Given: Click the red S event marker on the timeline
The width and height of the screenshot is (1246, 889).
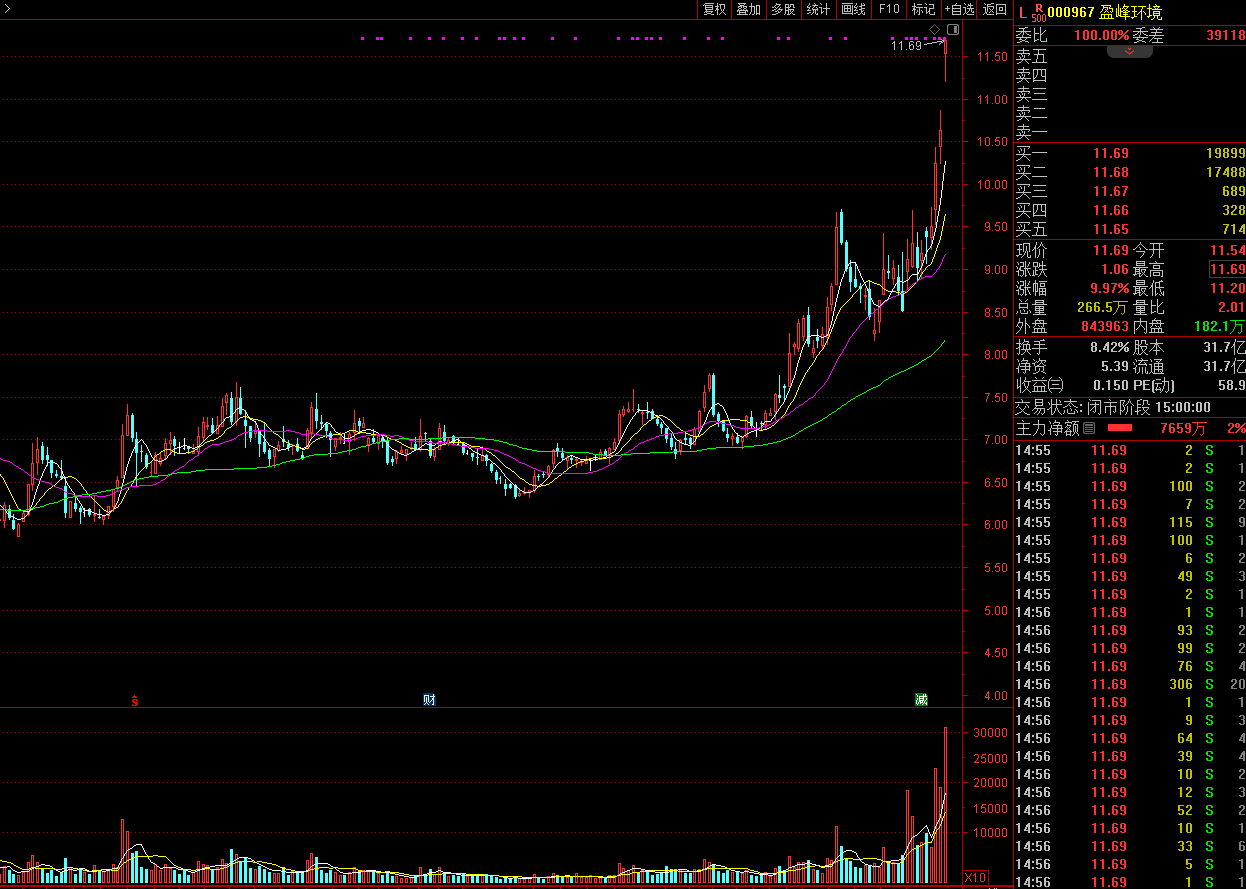Looking at the screenshot, I should click(135, 700).
